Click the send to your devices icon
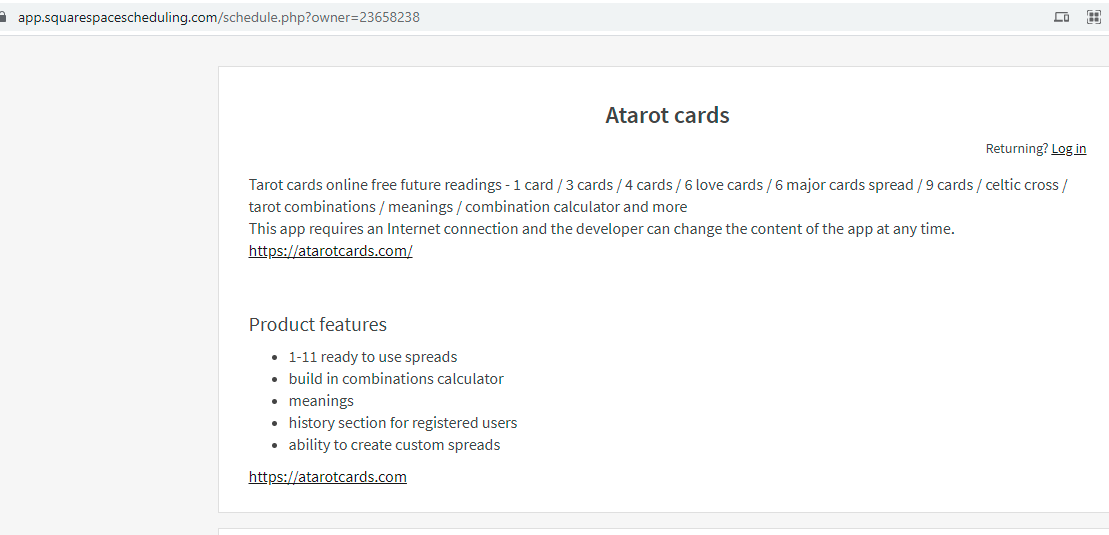 pyautogui.click(x=1062, y=17)
